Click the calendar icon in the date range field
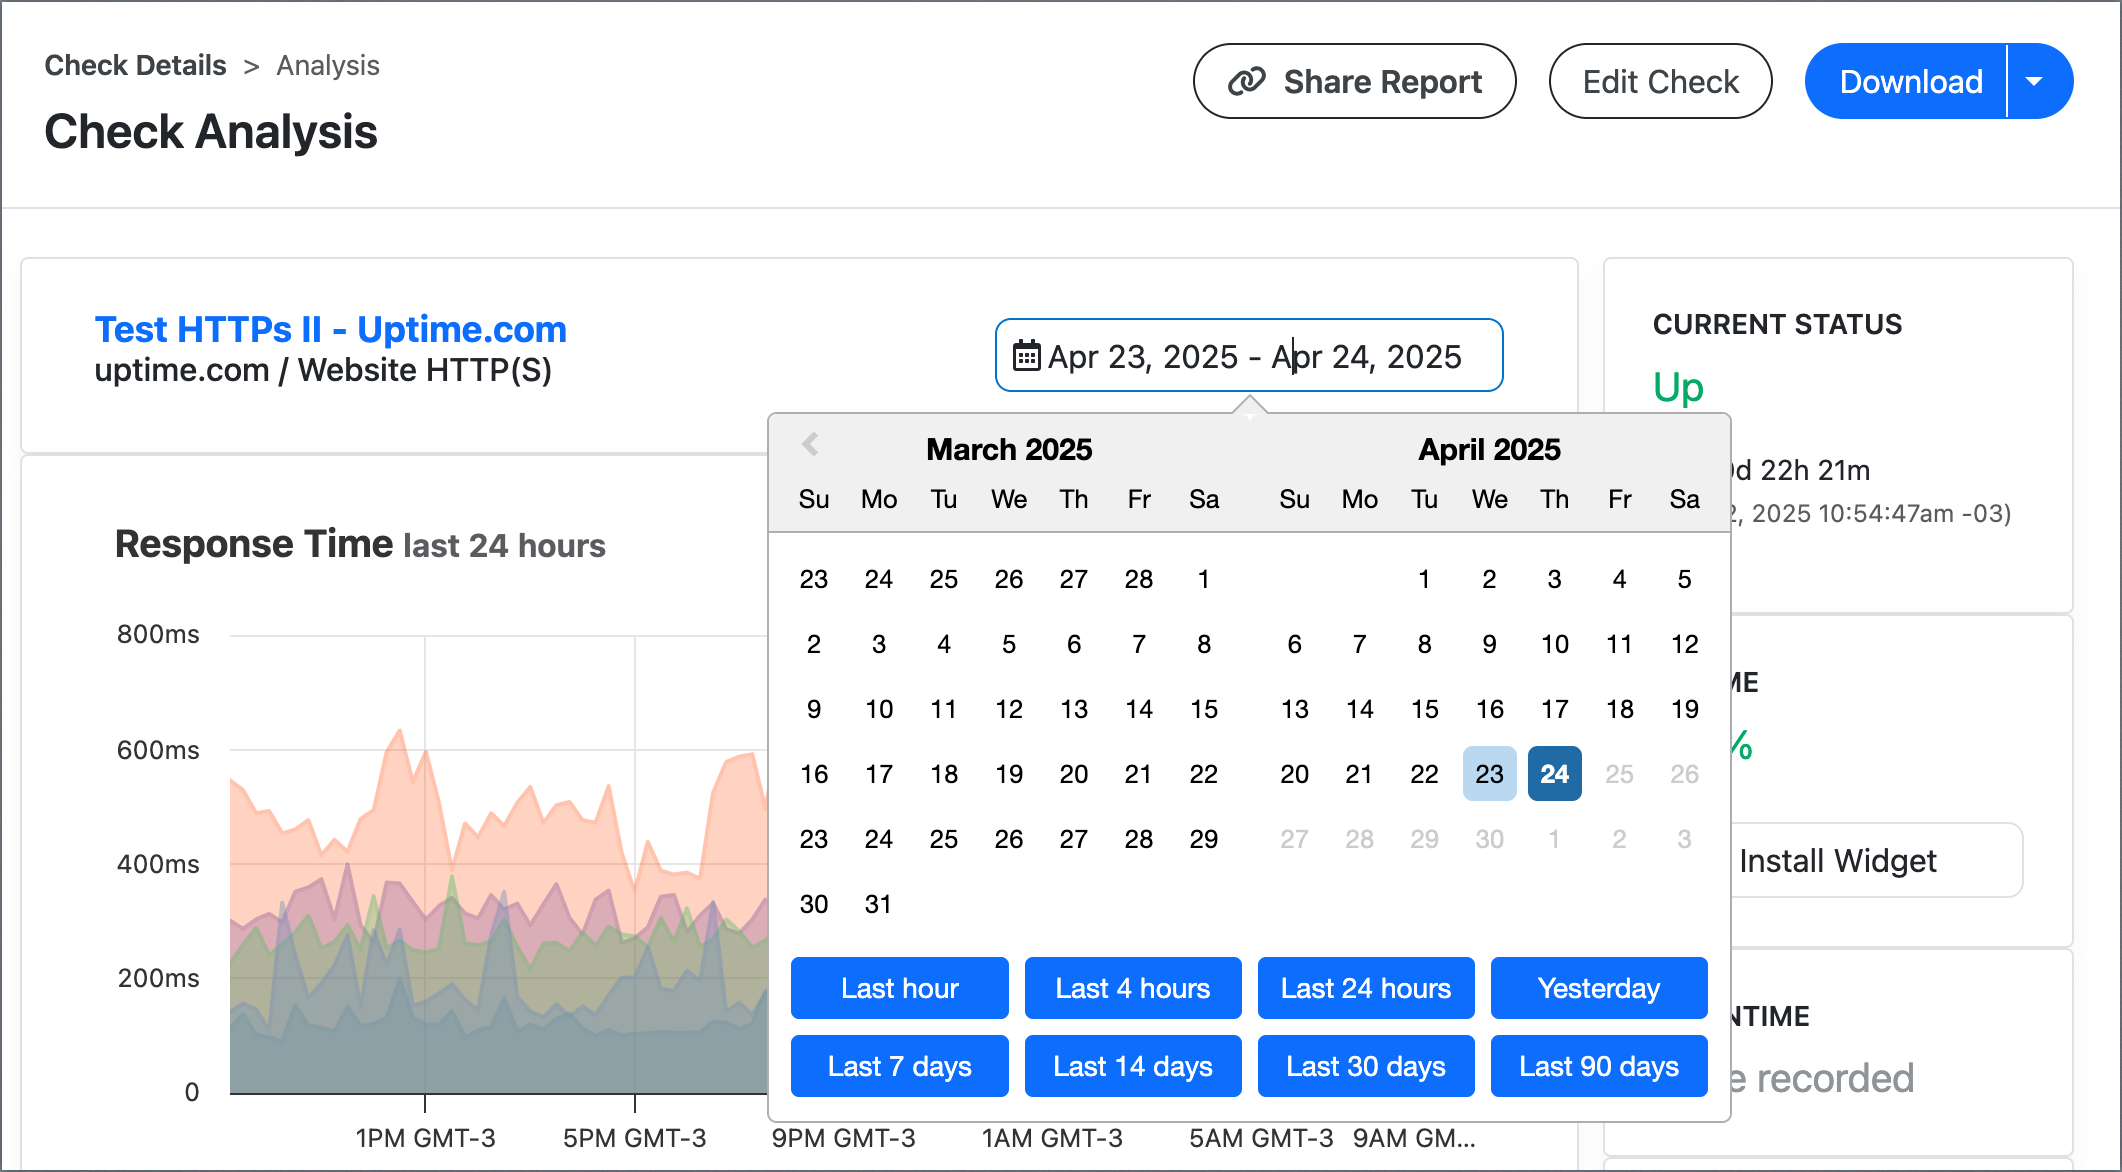The image size is (2122, 1172). pos(1026,355)
